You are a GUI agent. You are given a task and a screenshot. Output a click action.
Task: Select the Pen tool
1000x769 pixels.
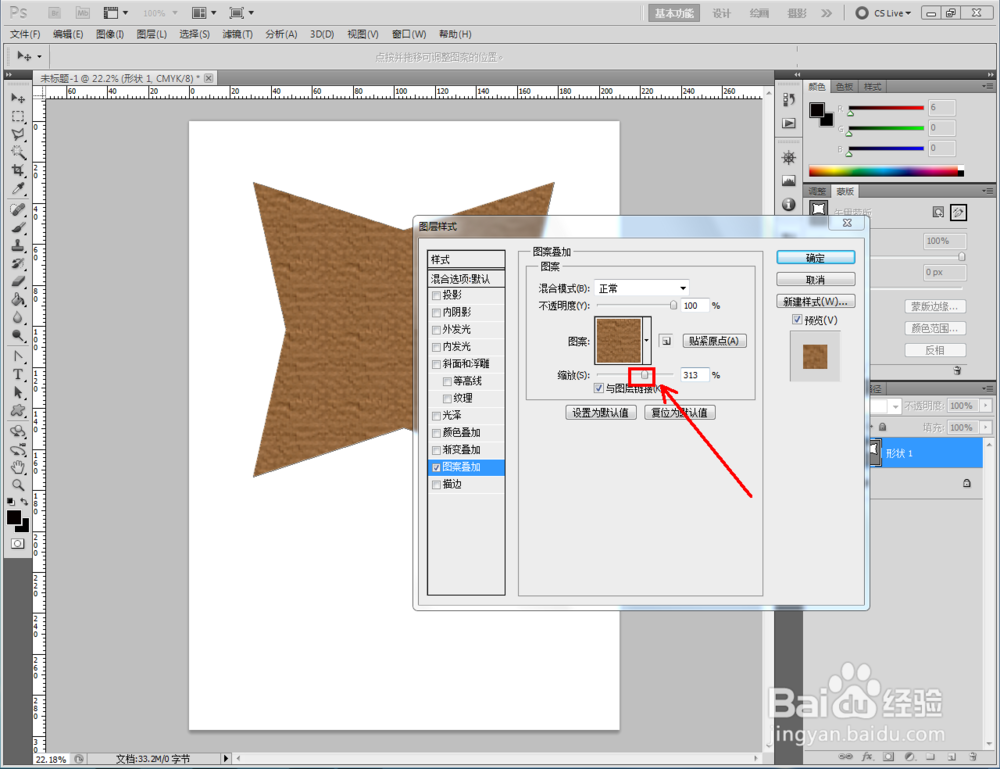tap(18, 356)
